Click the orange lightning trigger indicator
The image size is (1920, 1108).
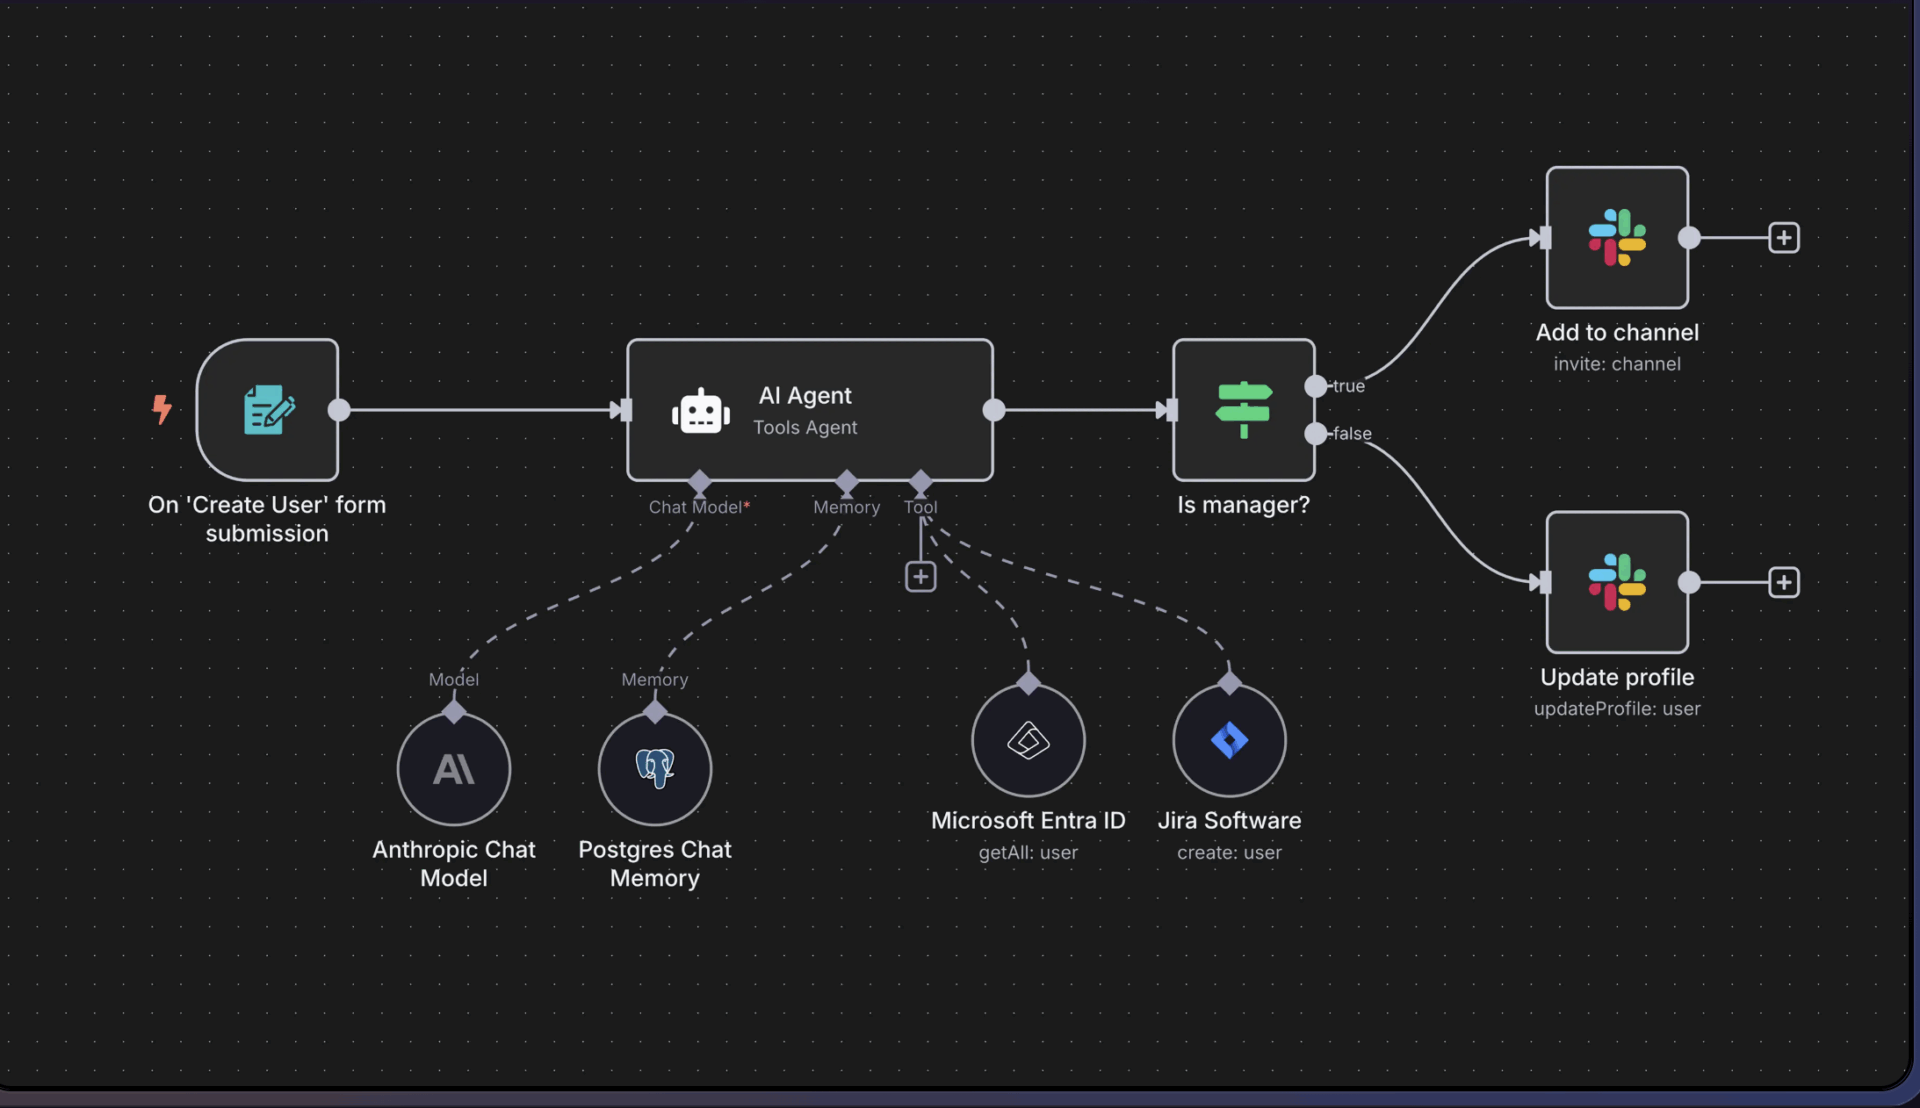[161, 408]
